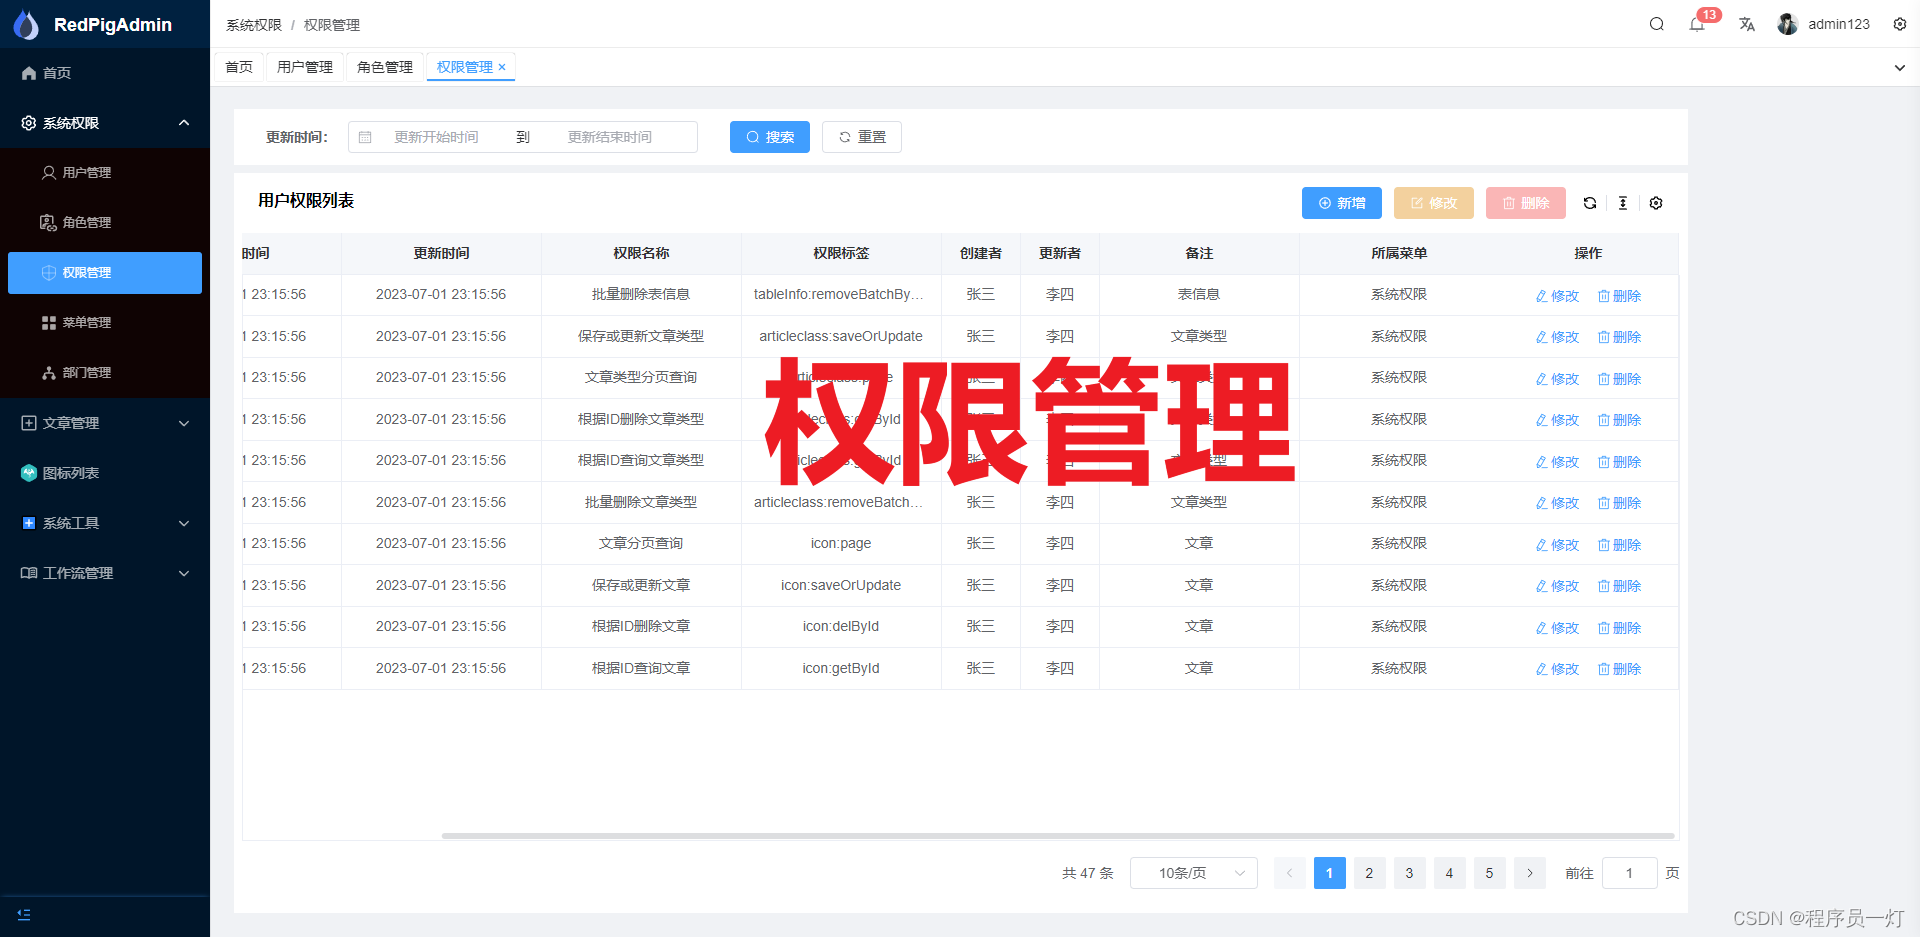Expand the 文章管理 sidebar group
Screen dimensions: 1920x937
[105, 423]
